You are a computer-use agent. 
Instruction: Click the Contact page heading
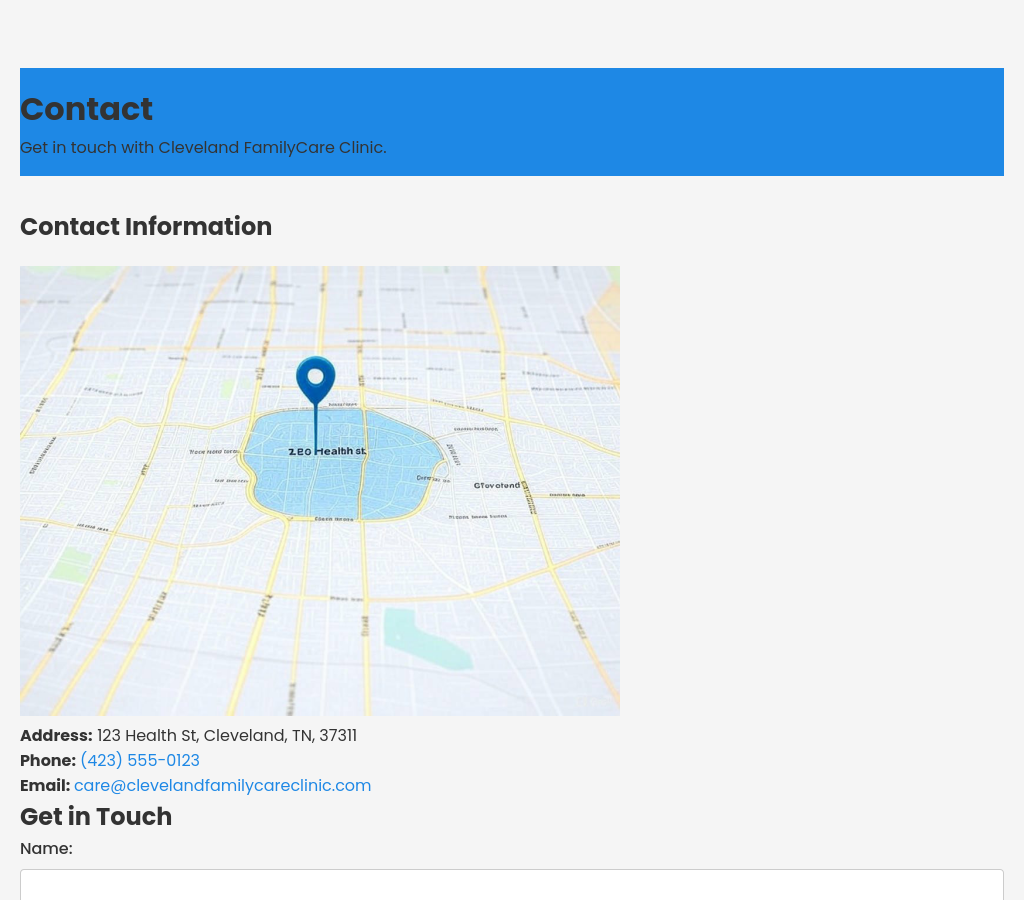tap(86, 109)
